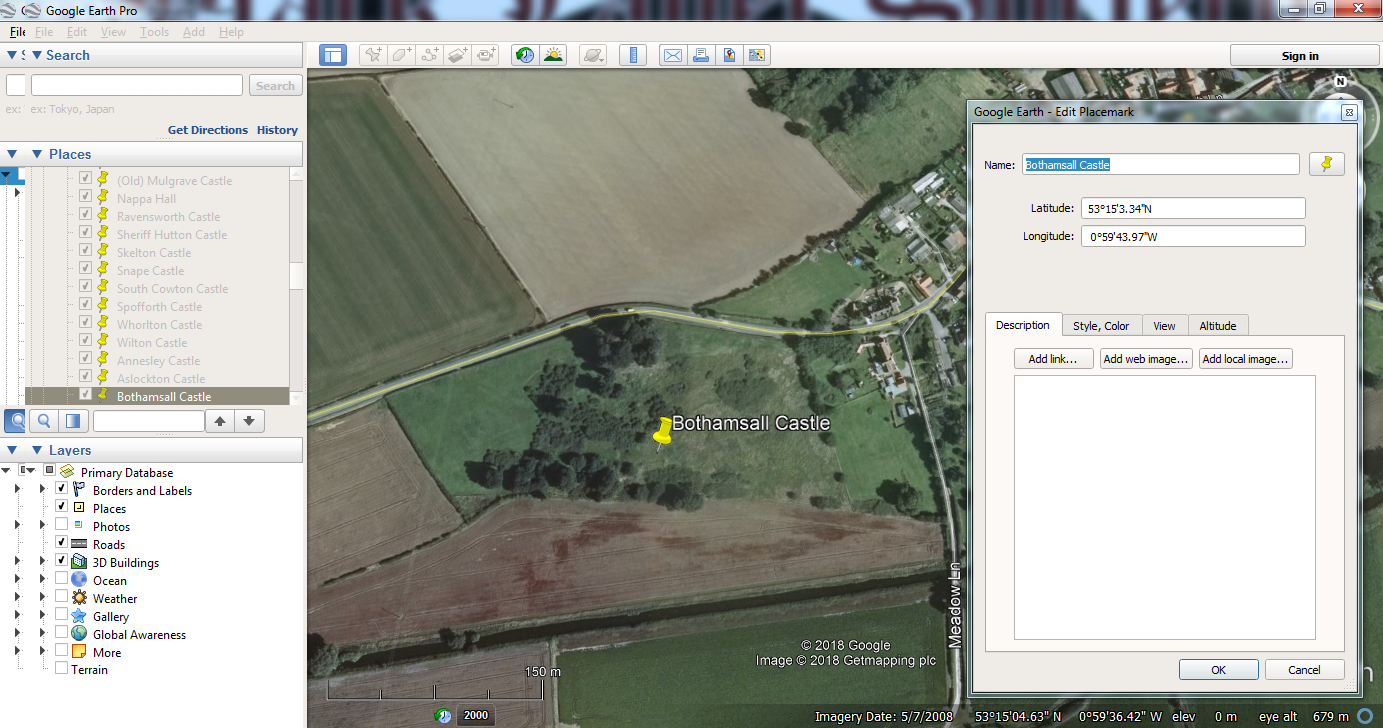Click the Add link... button
Viewport: 1383px width, 728px height.
pyautogui.click(x=1053, y=359)
